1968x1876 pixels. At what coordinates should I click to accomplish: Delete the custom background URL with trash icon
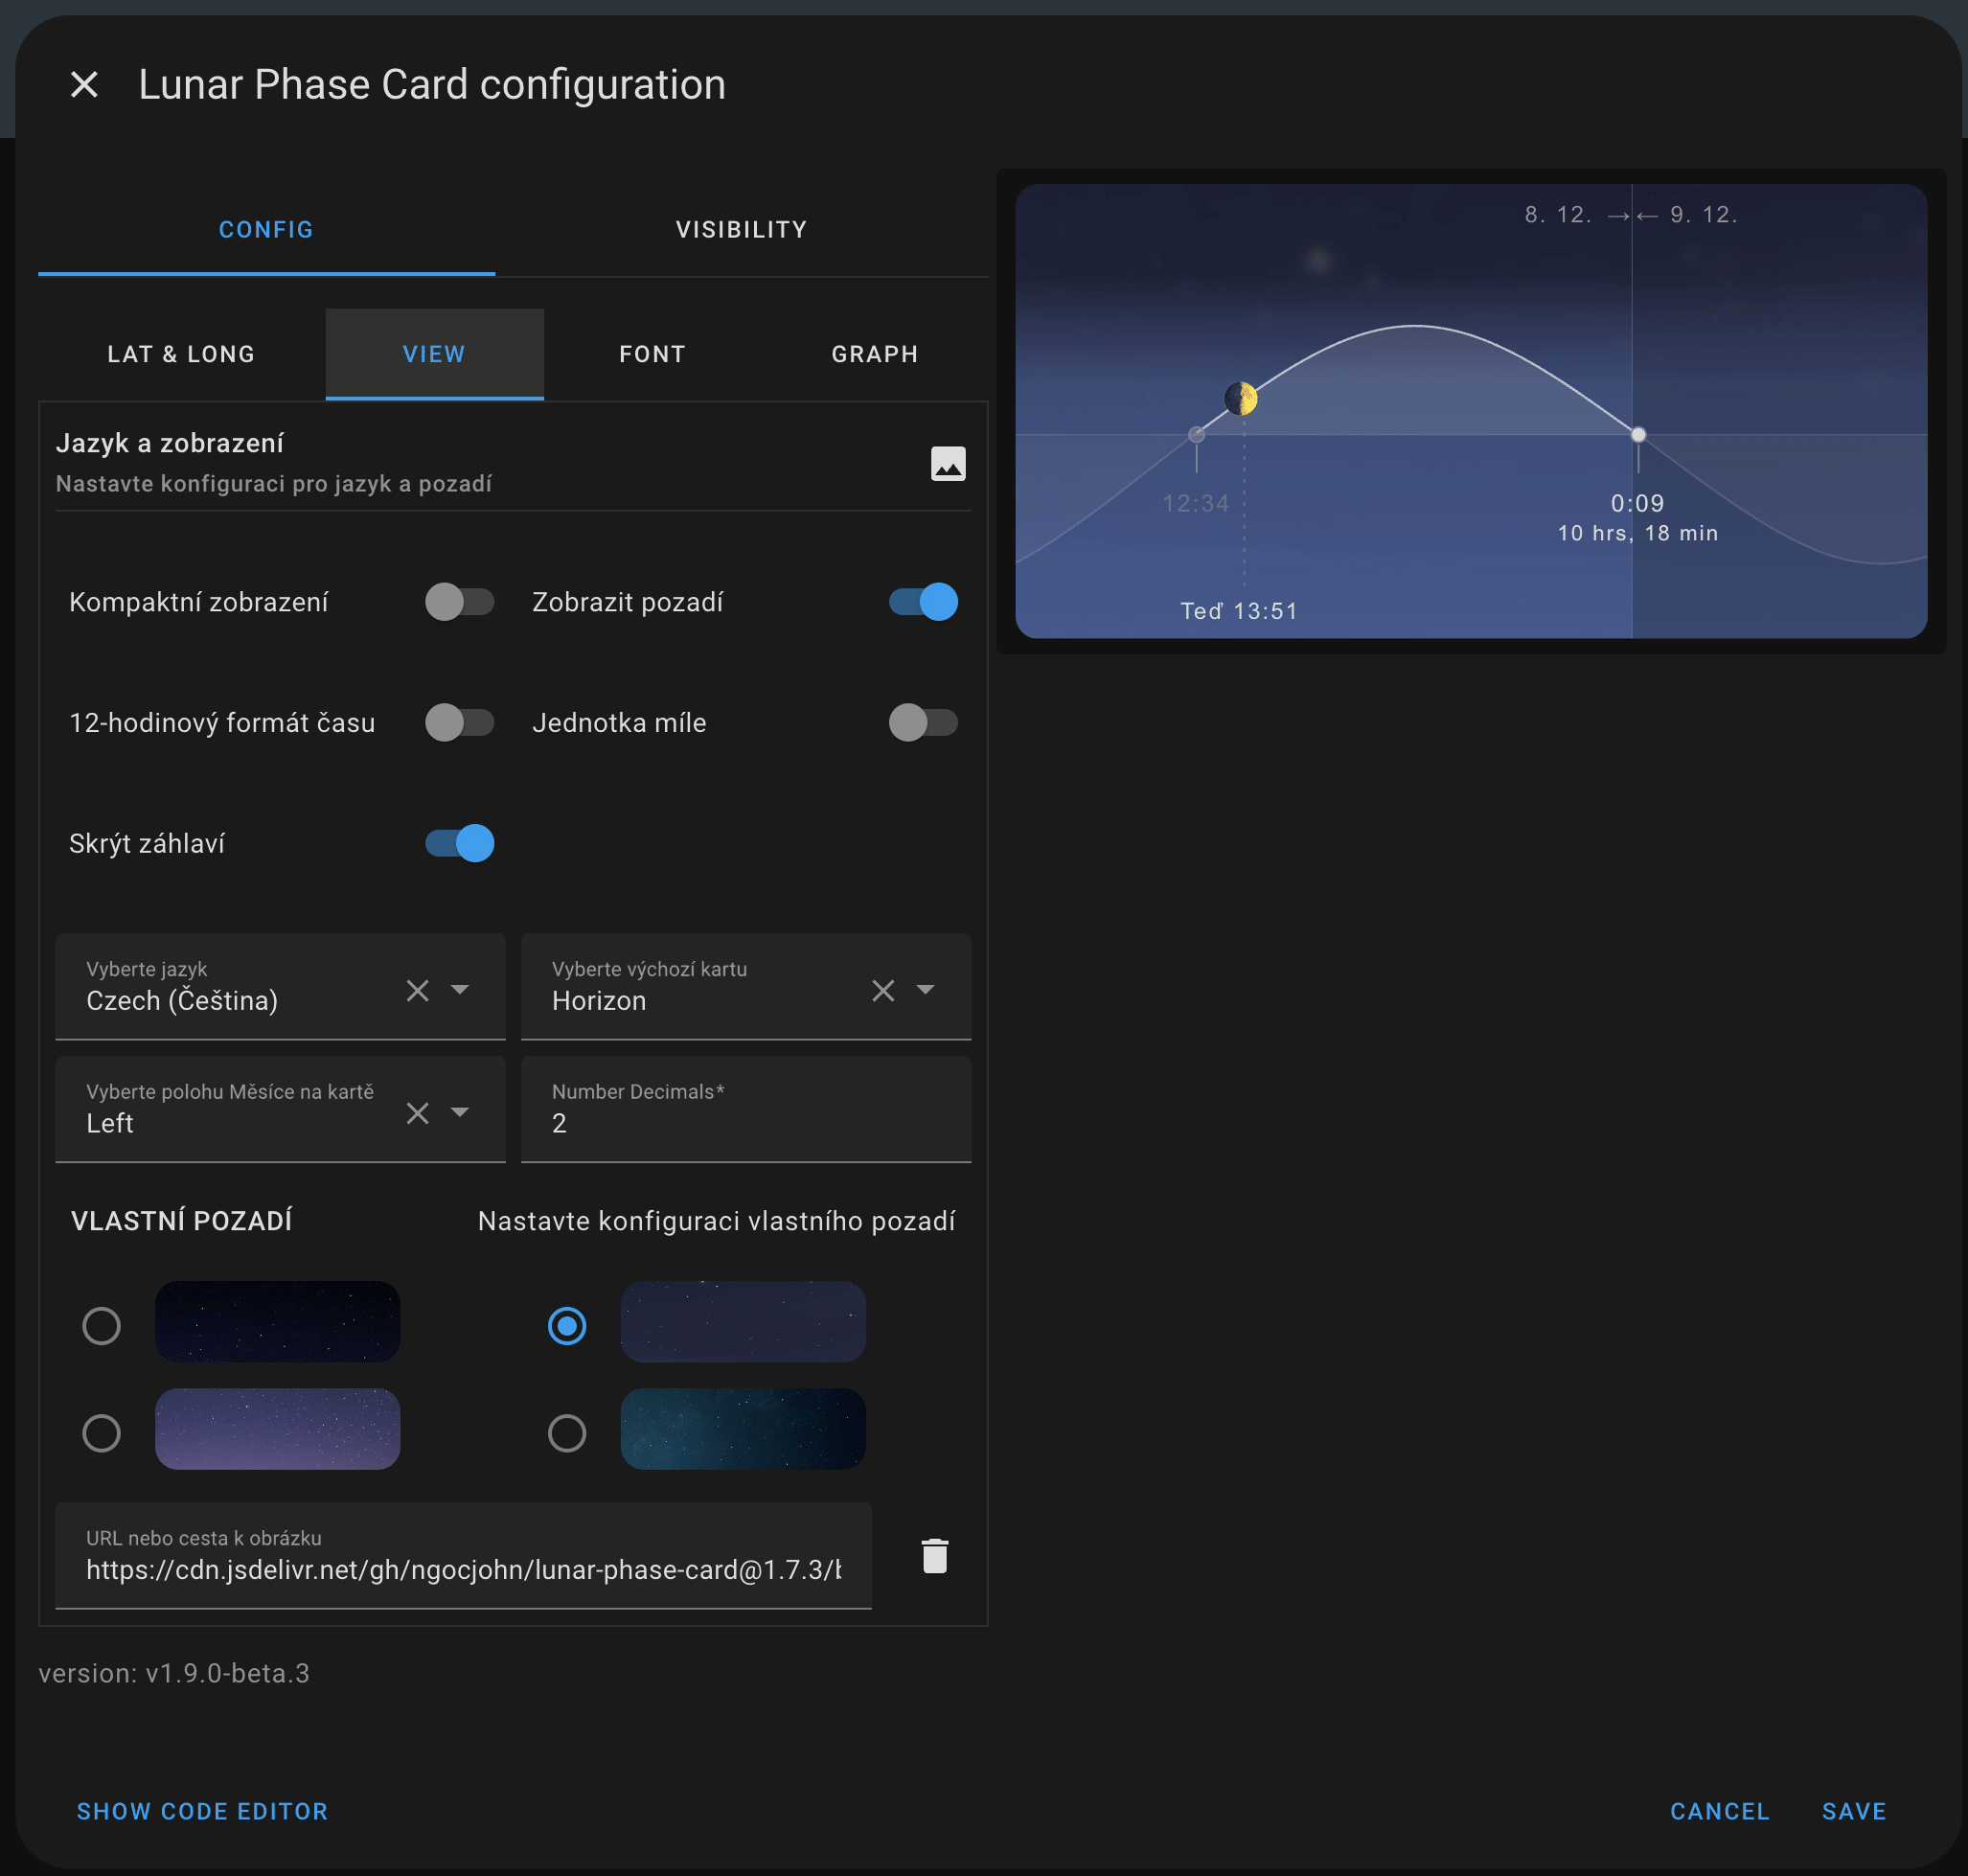pyautogui.click(x=934, y=1556)
